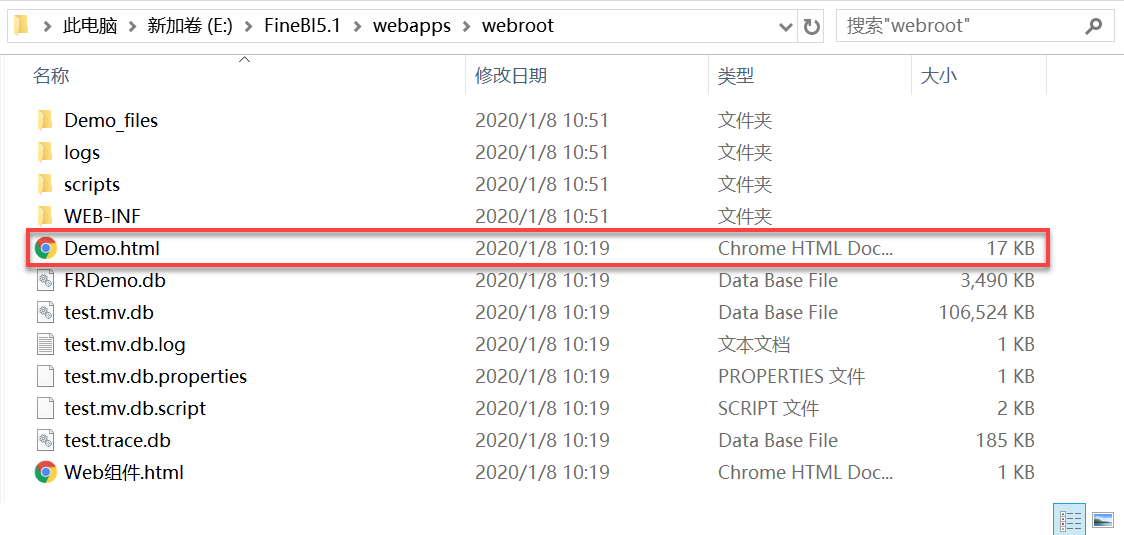The width and height of the screenshot is (1124, 535).
Task: Sort by 名称 column header
Action: click(51, 75)
